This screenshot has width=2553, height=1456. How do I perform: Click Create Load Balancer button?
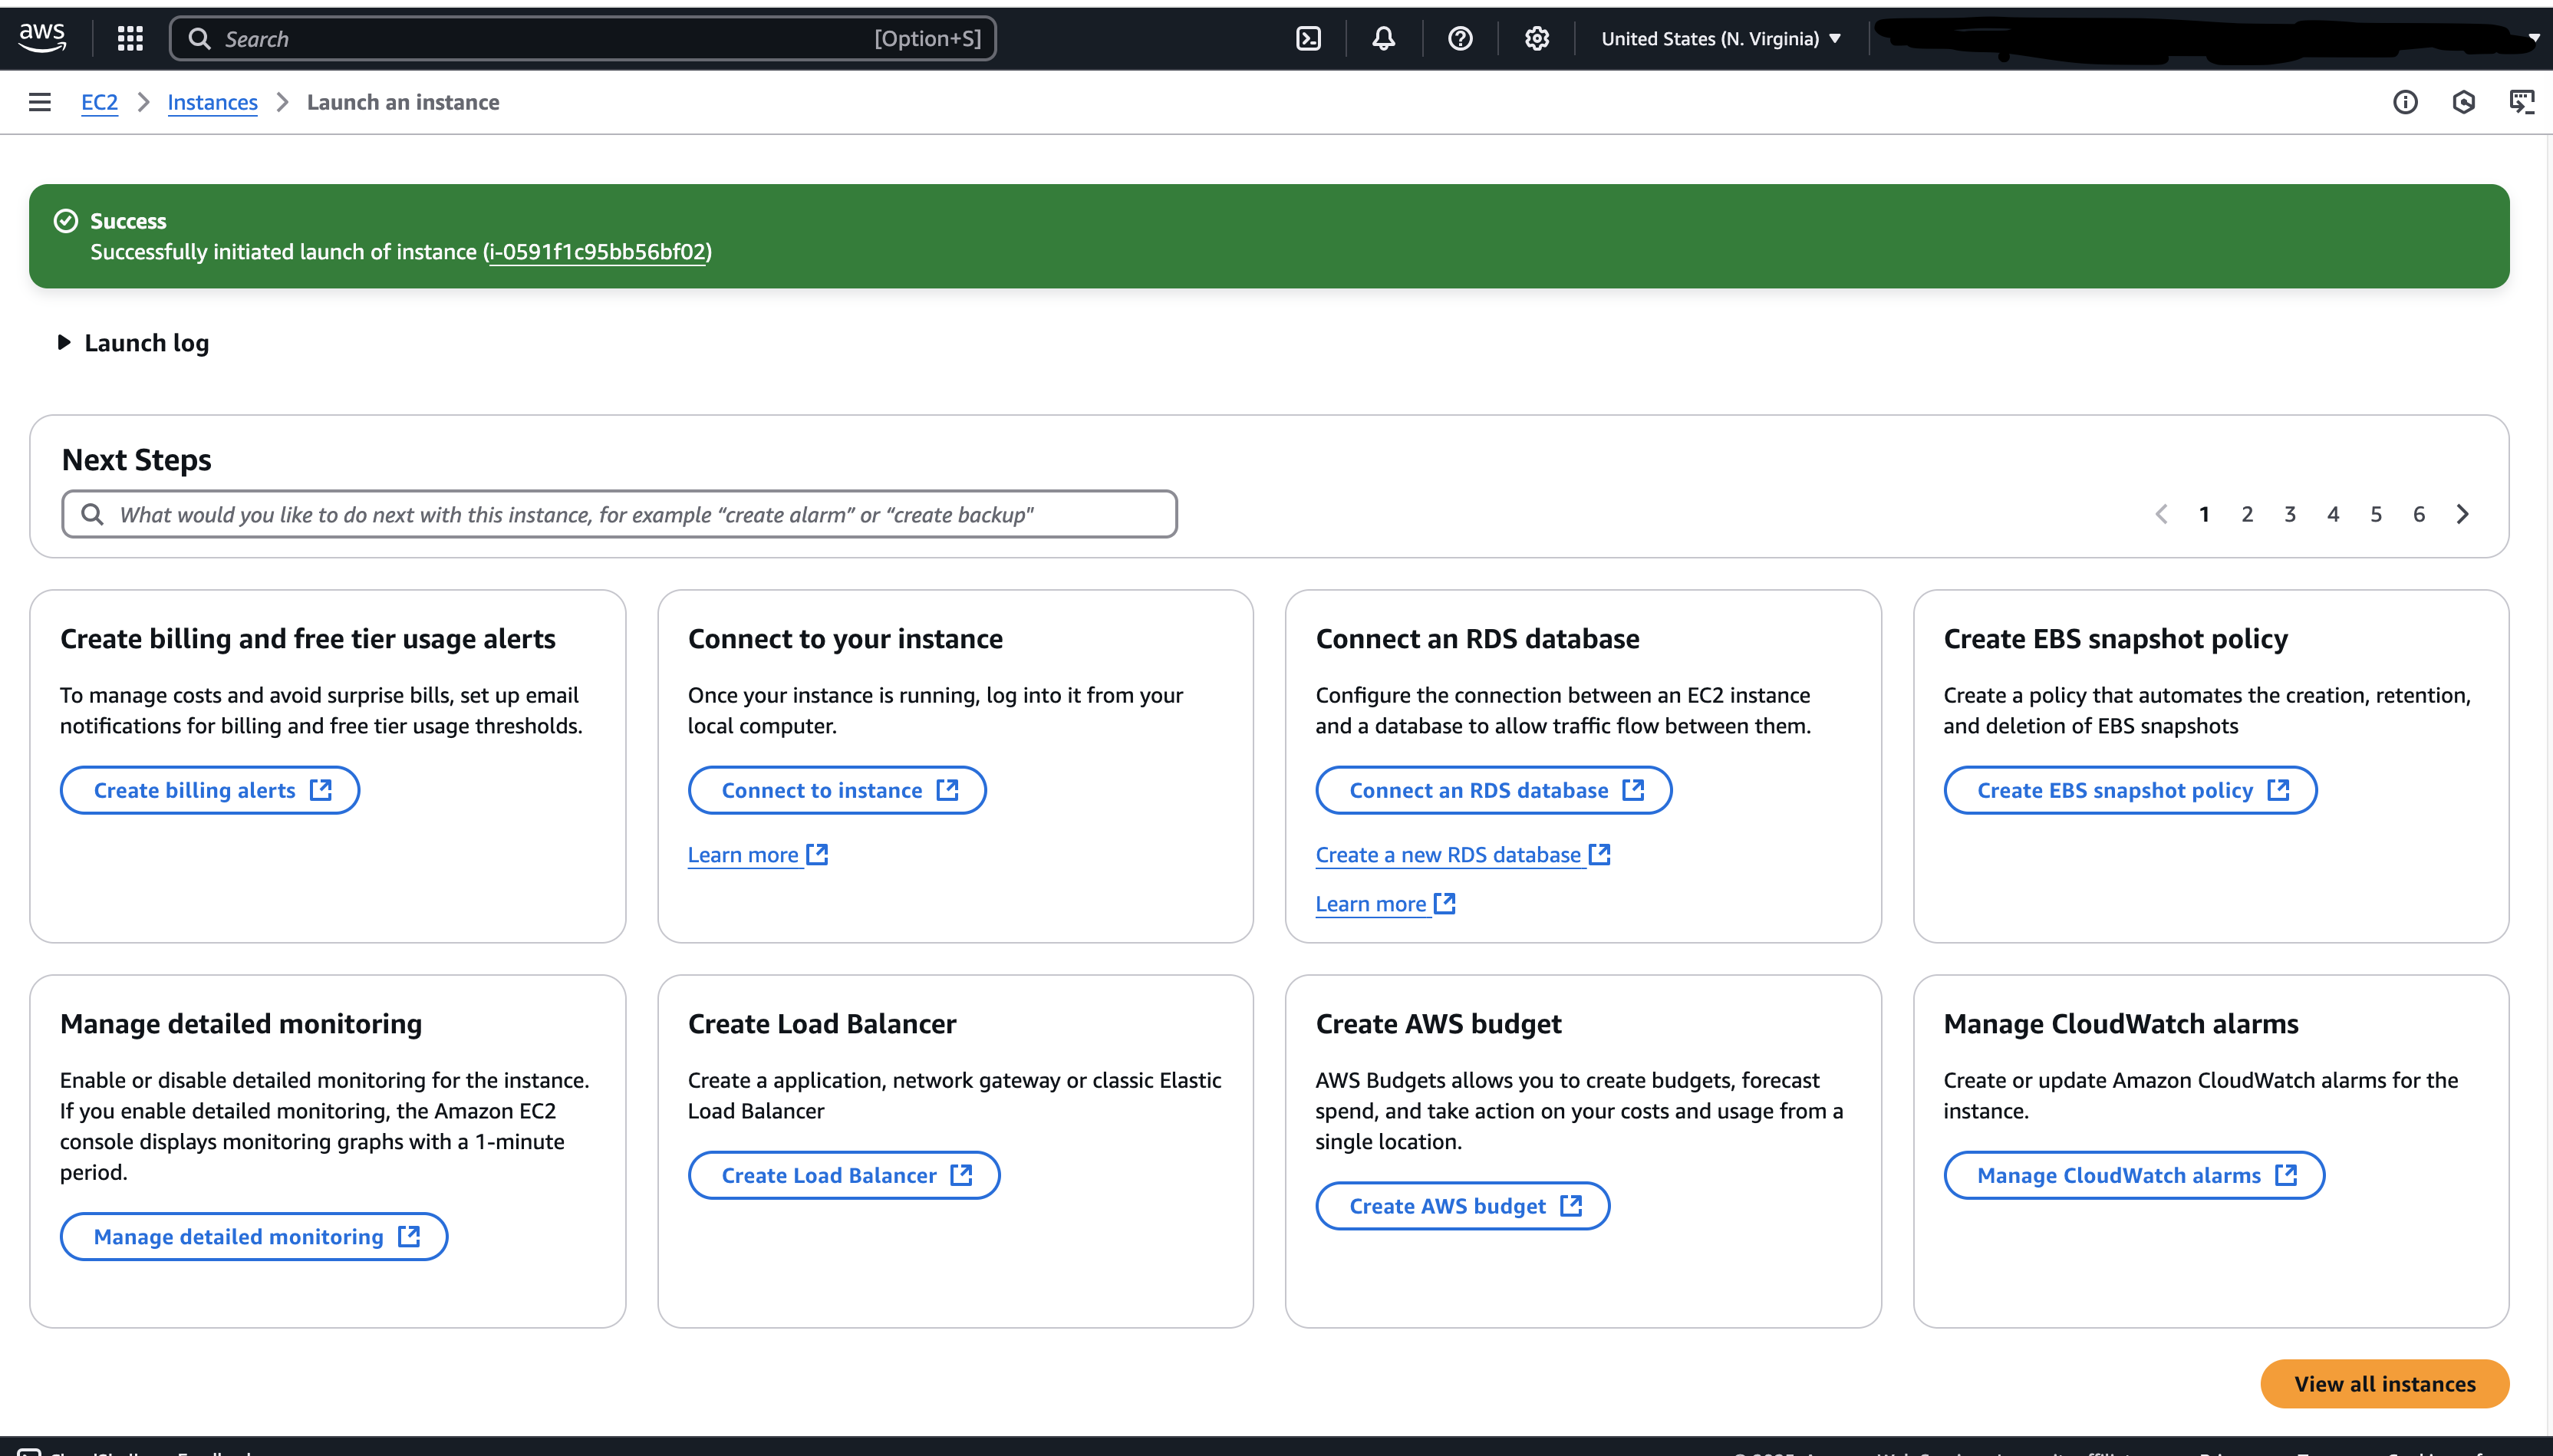coord(844,1175)
